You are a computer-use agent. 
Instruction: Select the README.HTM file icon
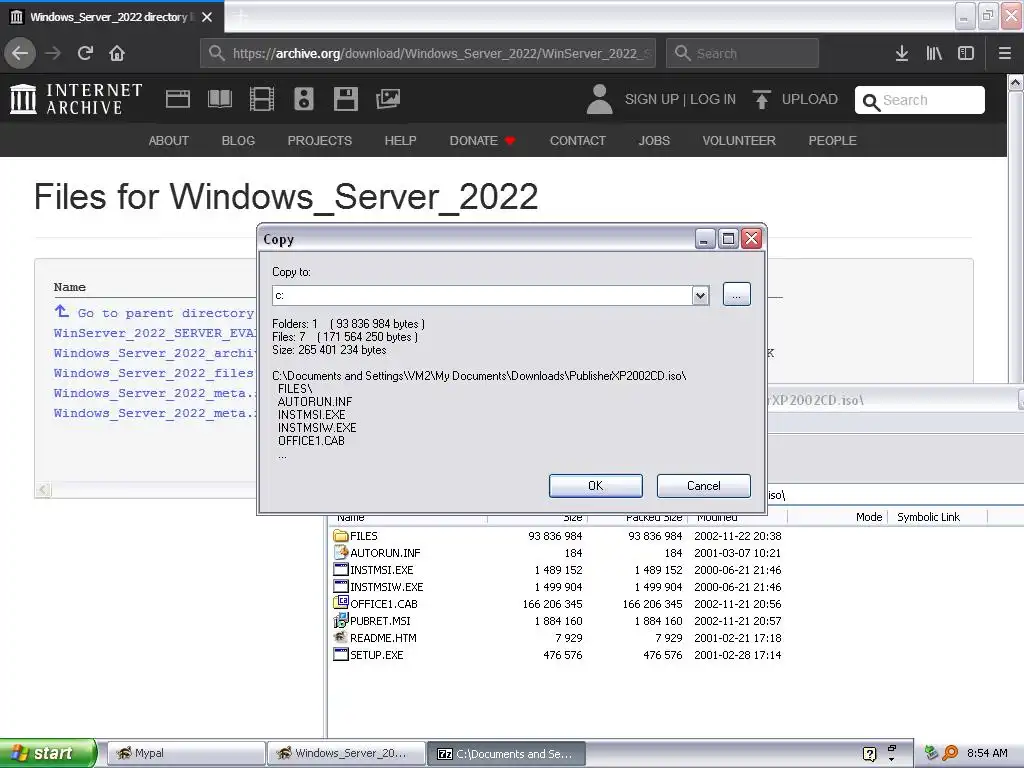tap(340, 637)
